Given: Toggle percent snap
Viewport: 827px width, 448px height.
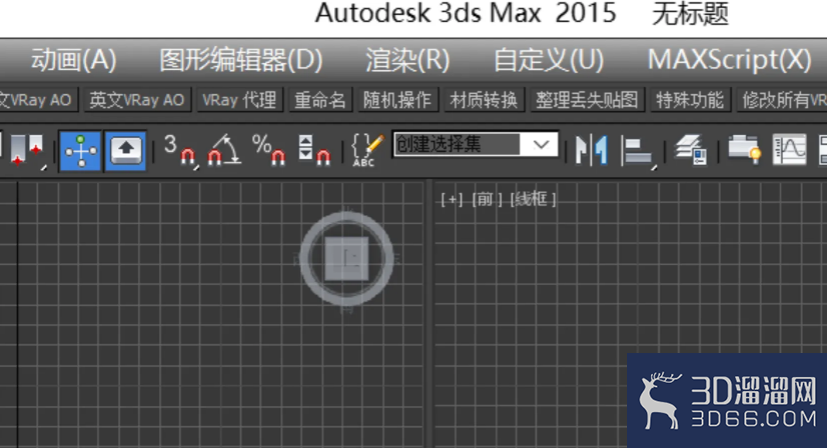Looking at the screenshot, I should [x=269, y=151].
